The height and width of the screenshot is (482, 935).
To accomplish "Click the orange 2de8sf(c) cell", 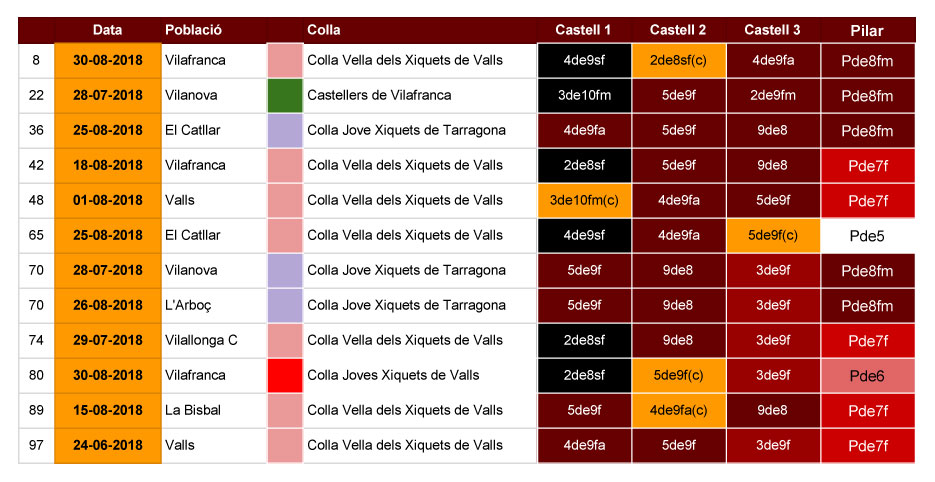I will click(x=679, y=60).
